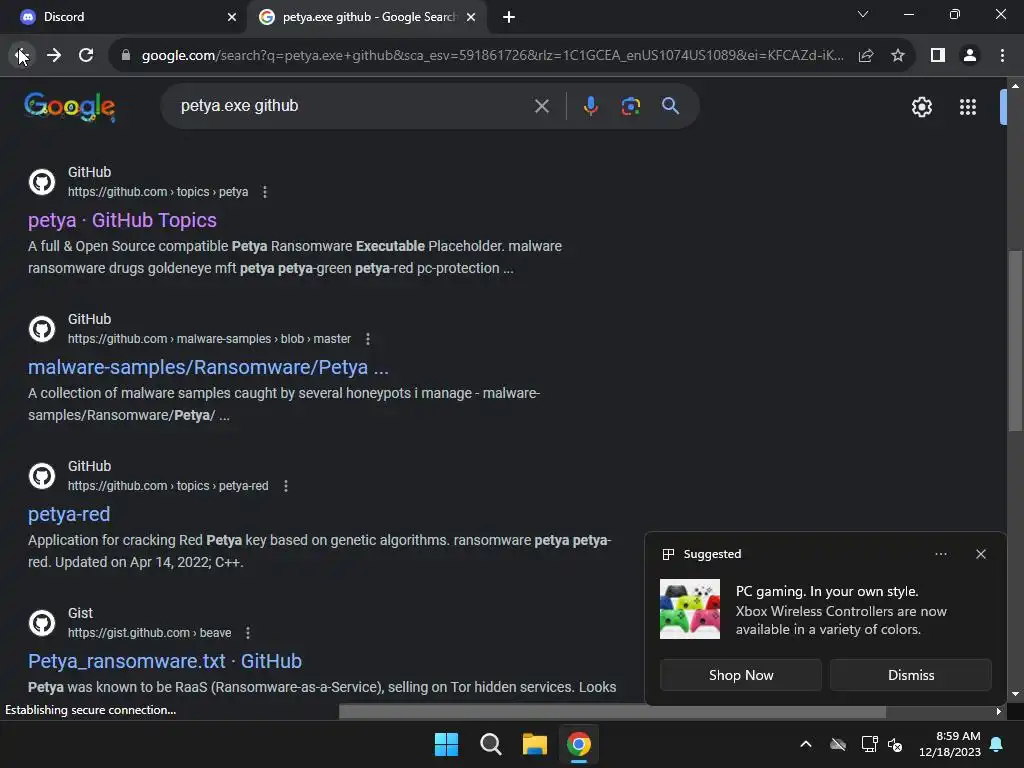The image size is (1024, 768).
Task: Open the petya-red result link
Action: [69, 514]
